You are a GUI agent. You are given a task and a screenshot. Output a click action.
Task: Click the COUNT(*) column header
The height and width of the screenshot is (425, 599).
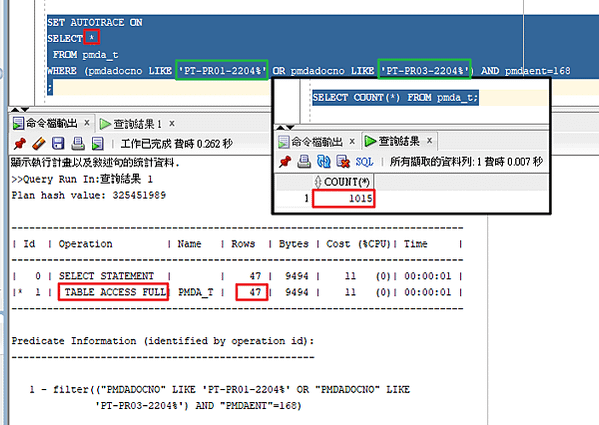(x=343, y=182)
